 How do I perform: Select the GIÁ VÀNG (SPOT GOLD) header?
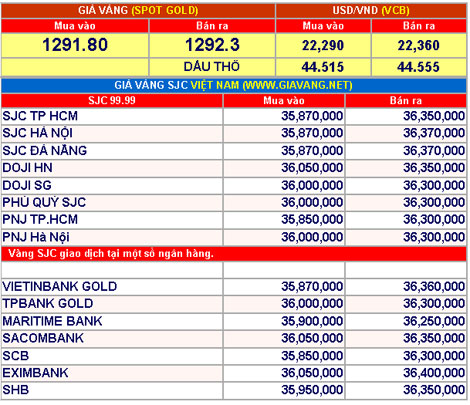coord(138,10)
